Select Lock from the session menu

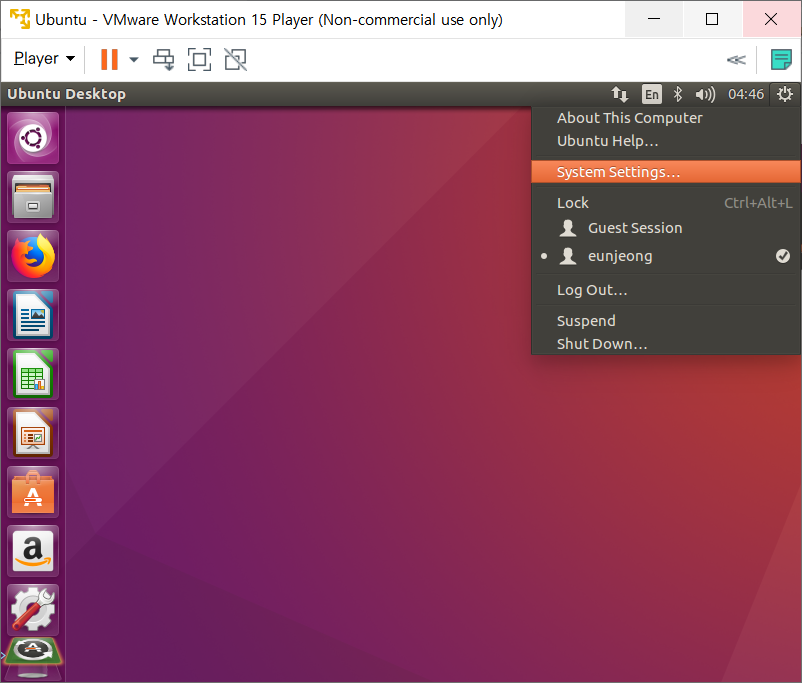coord(666,203)
